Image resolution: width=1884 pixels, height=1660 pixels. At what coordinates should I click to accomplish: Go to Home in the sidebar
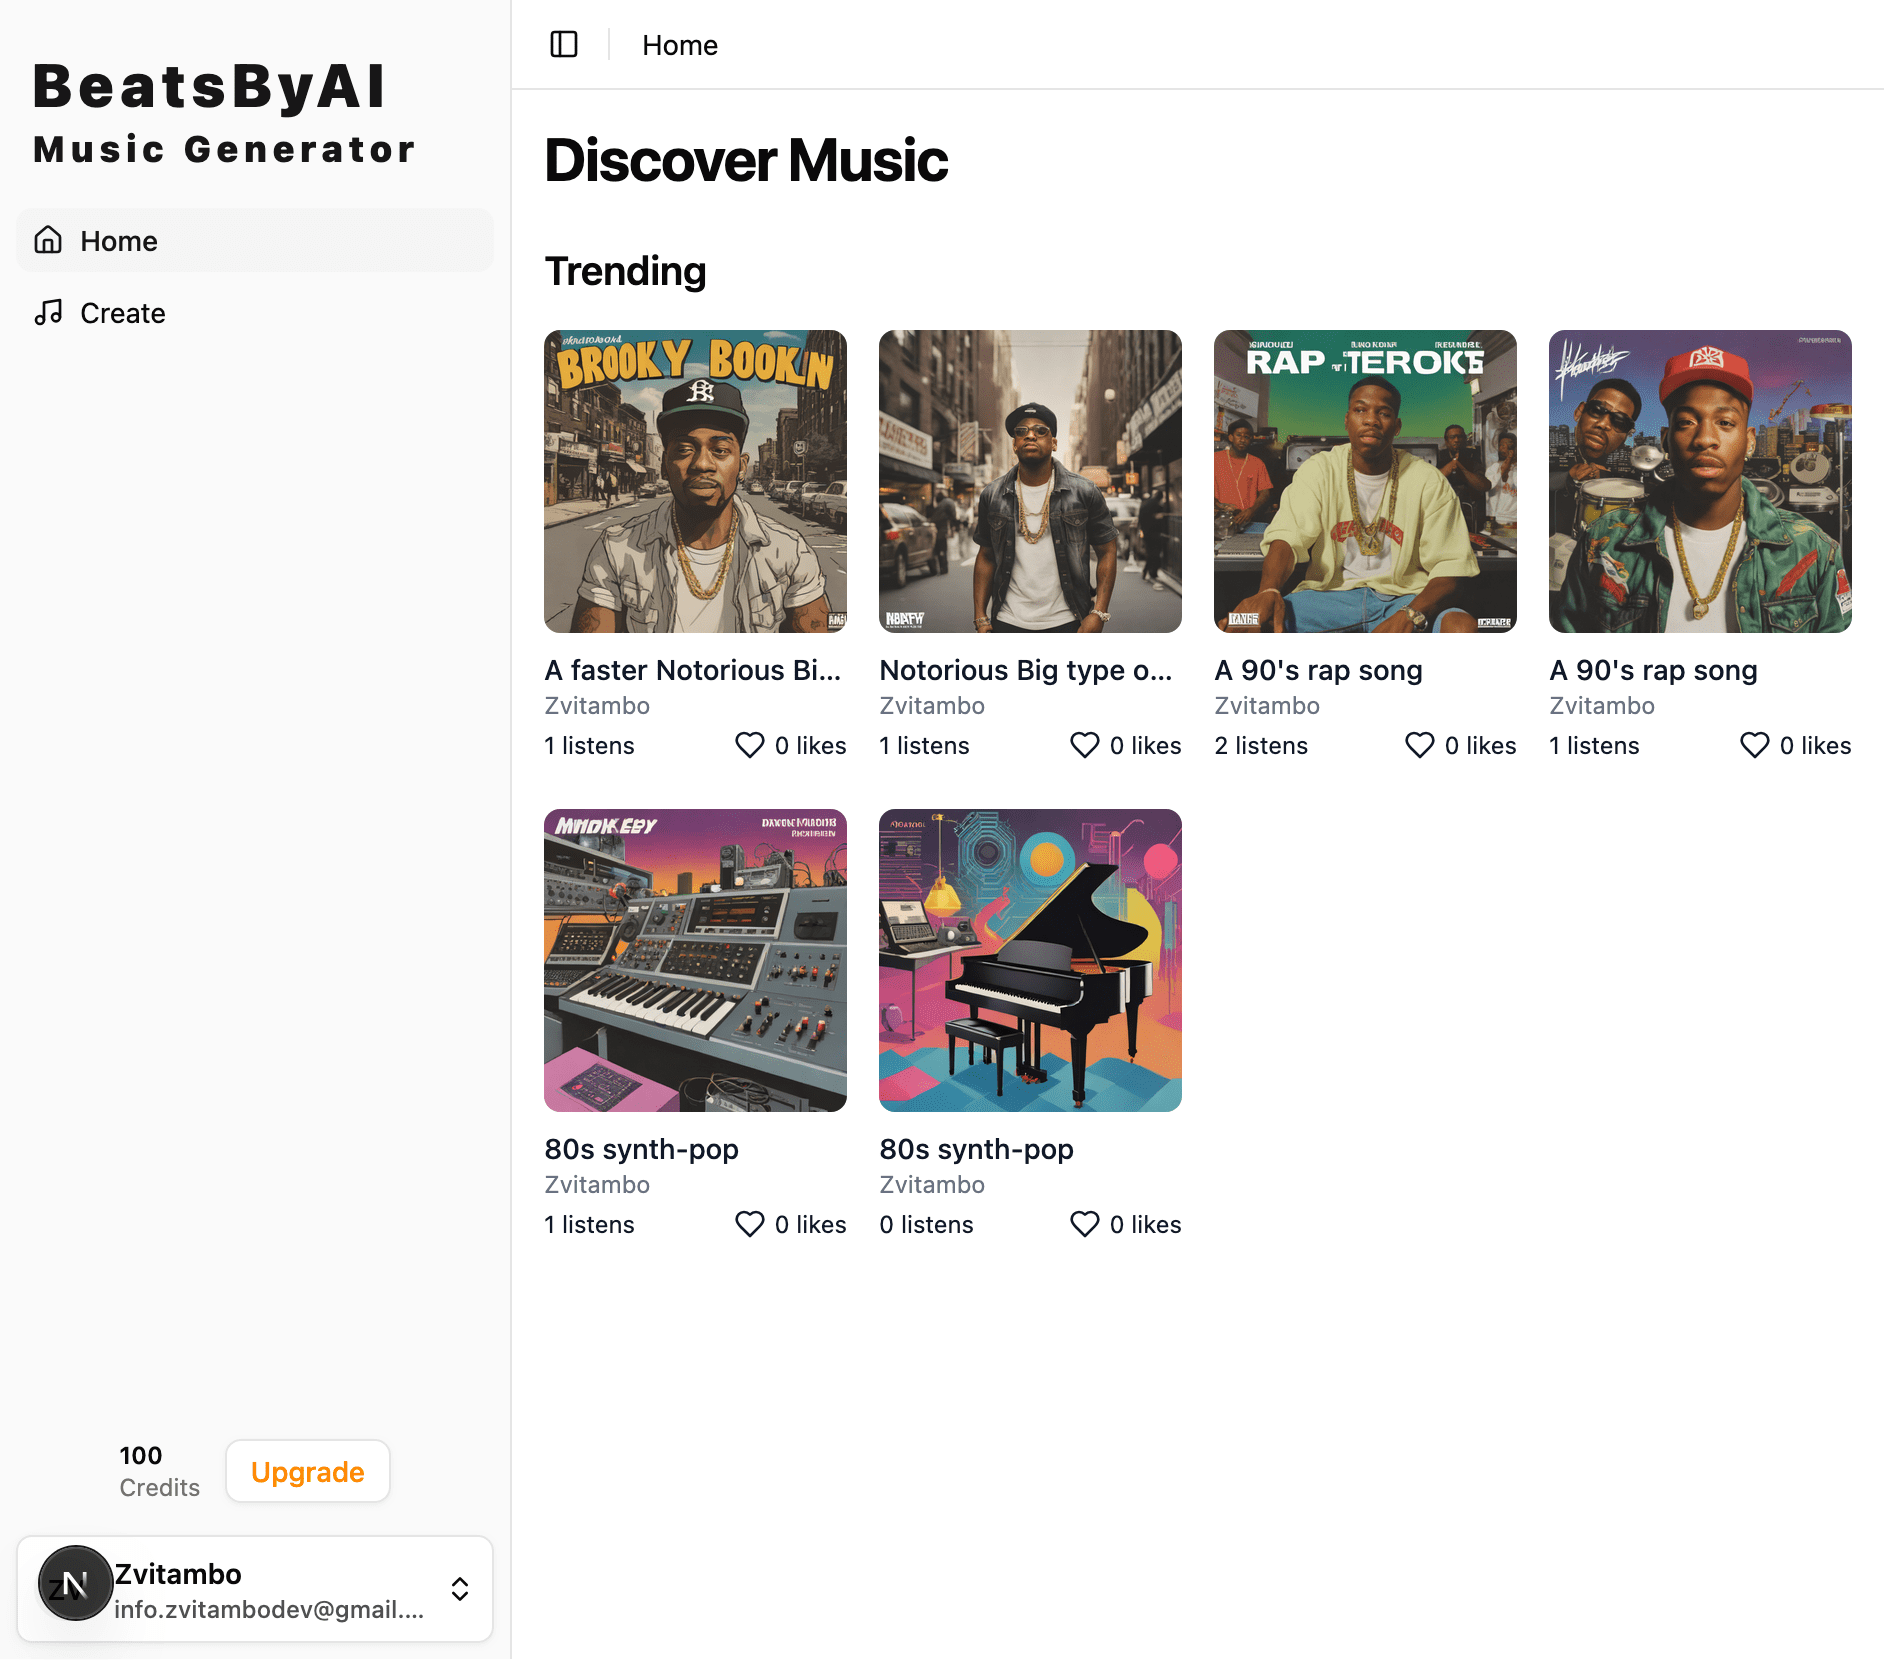pyautogui.click(x=119, y=241)
